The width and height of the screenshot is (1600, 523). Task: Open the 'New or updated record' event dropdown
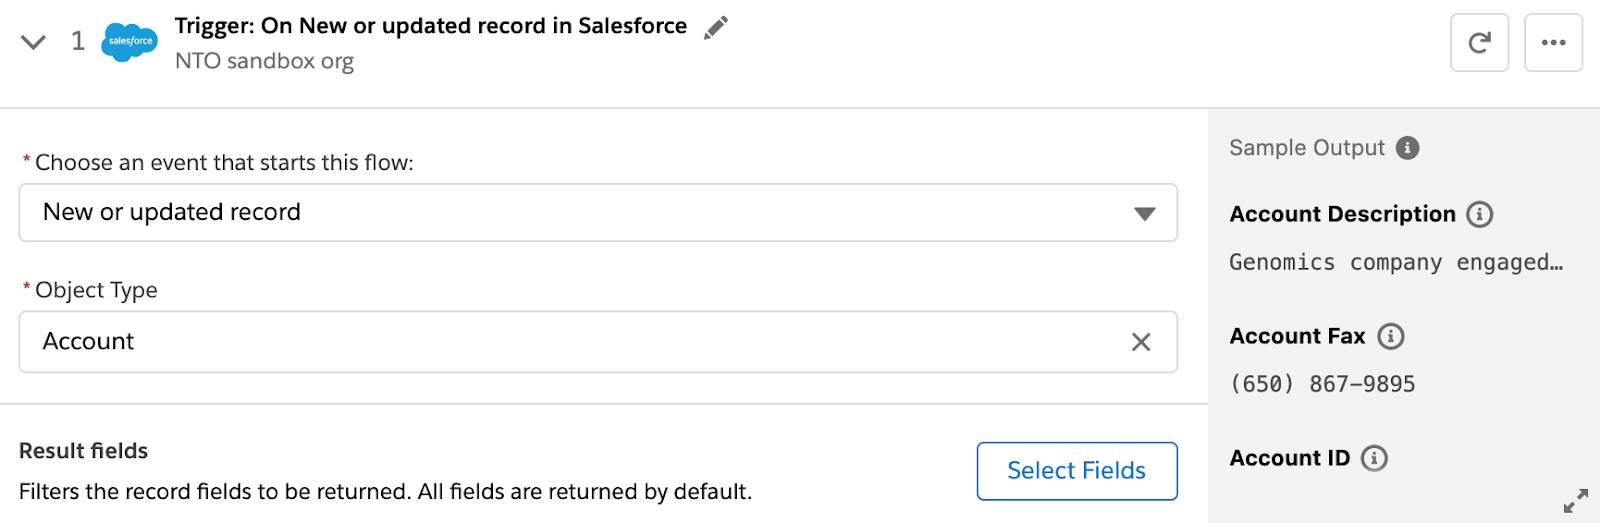click(x=597, y=212)
